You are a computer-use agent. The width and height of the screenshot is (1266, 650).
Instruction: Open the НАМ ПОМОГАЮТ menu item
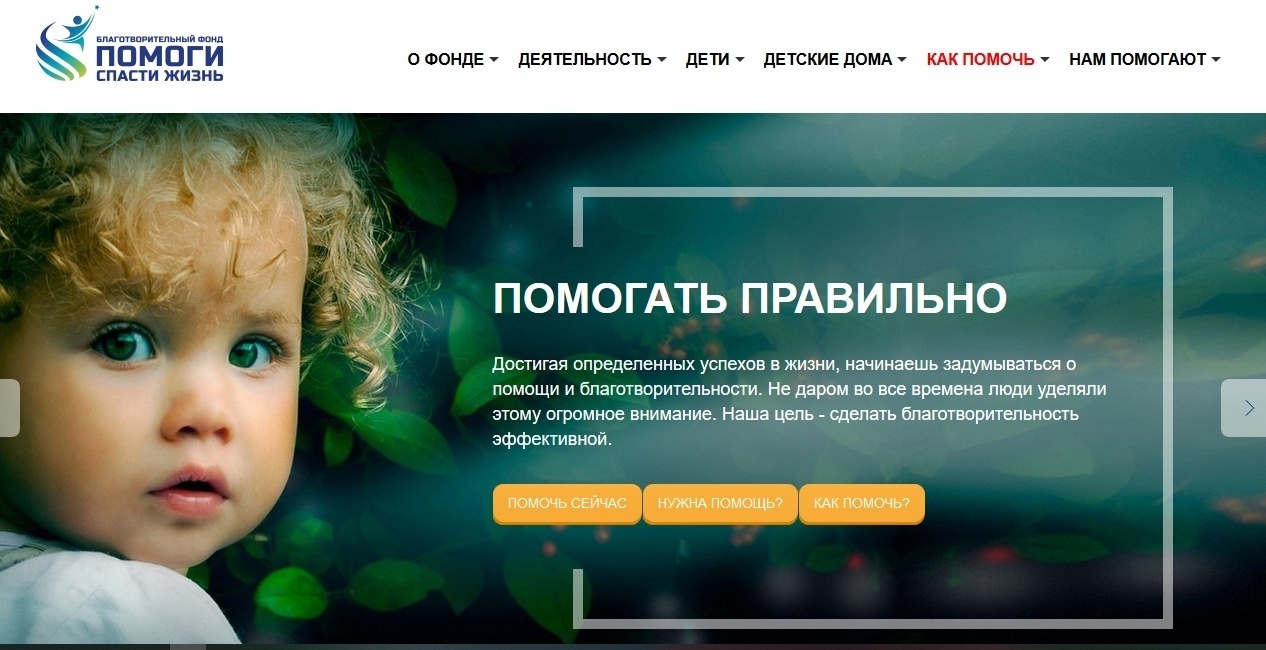tap(1138, 60)
